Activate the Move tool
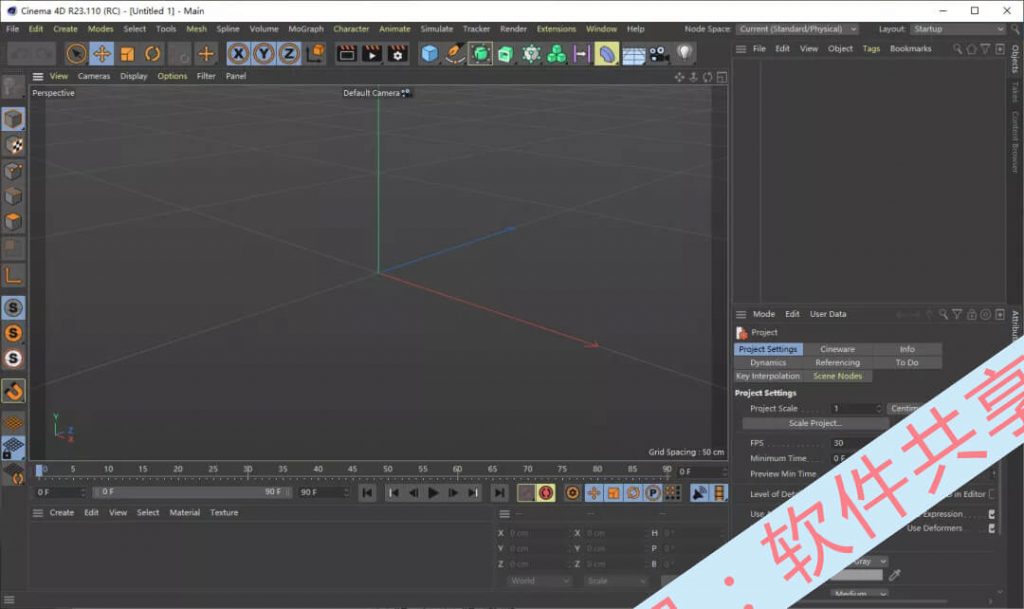Image resolution: width=1024 pixels, height=609 pixels. 102,54
